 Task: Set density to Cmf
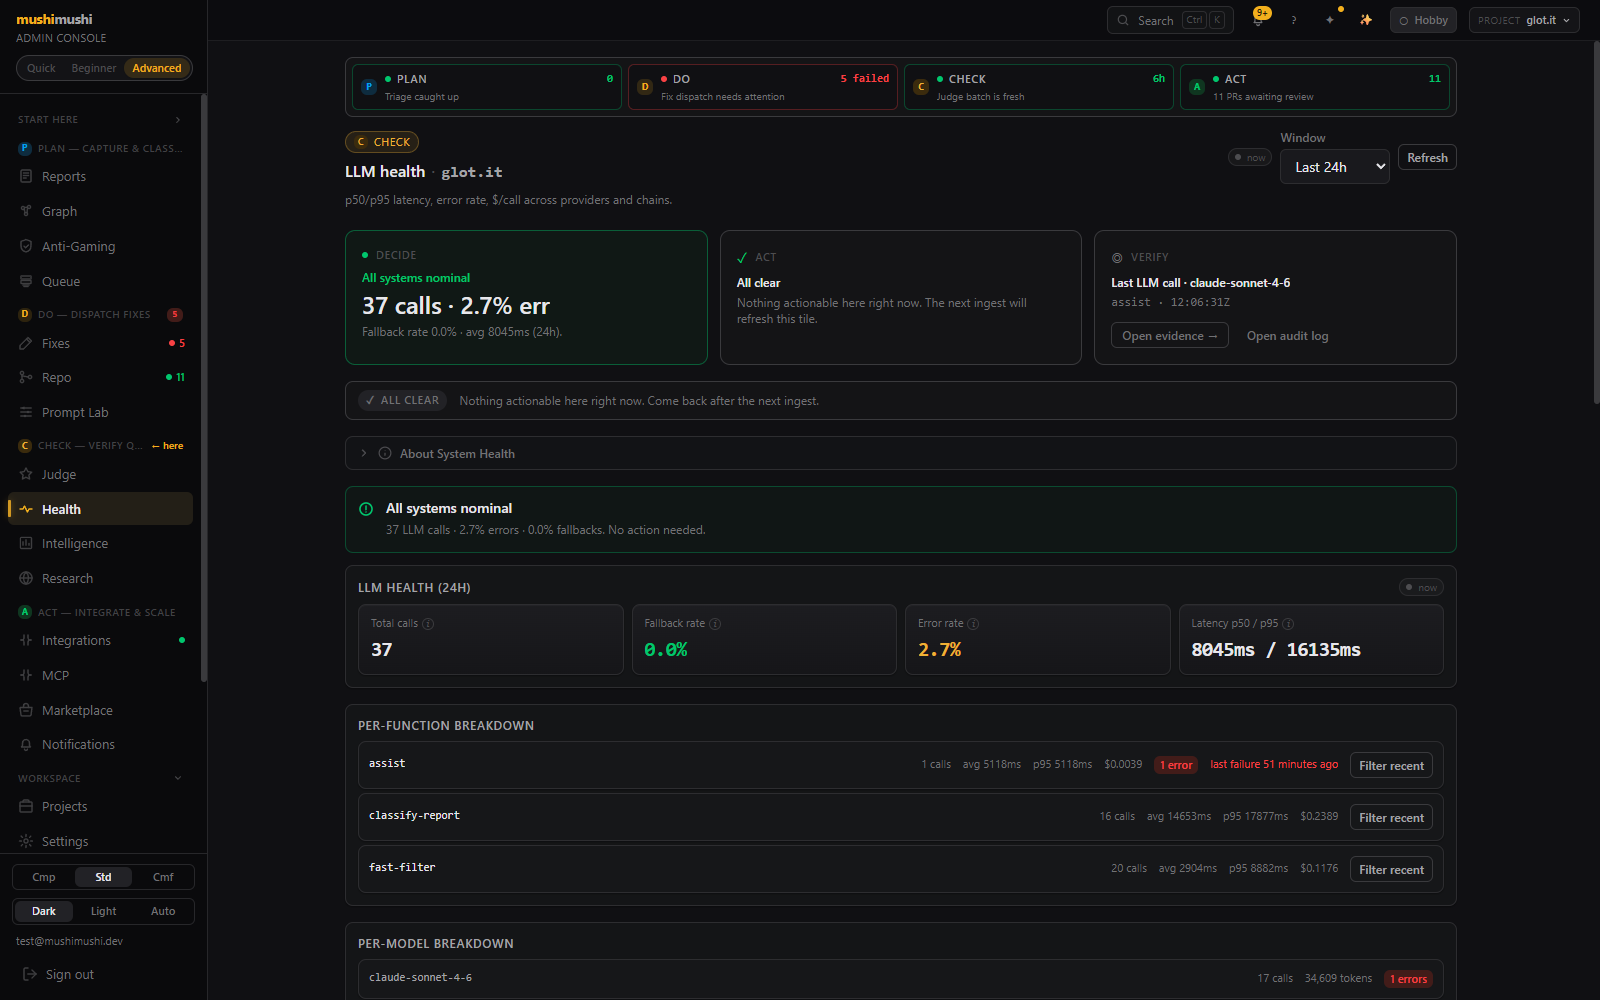tap(163, 877)
